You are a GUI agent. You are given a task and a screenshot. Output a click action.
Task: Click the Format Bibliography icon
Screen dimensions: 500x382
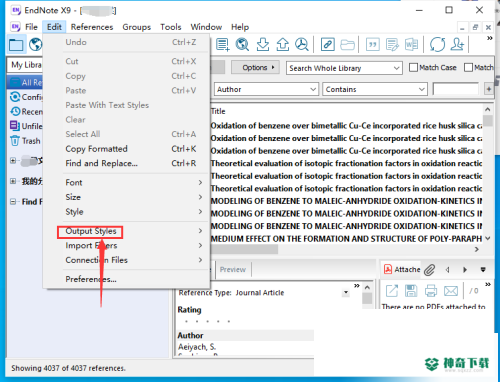point(392,44)
